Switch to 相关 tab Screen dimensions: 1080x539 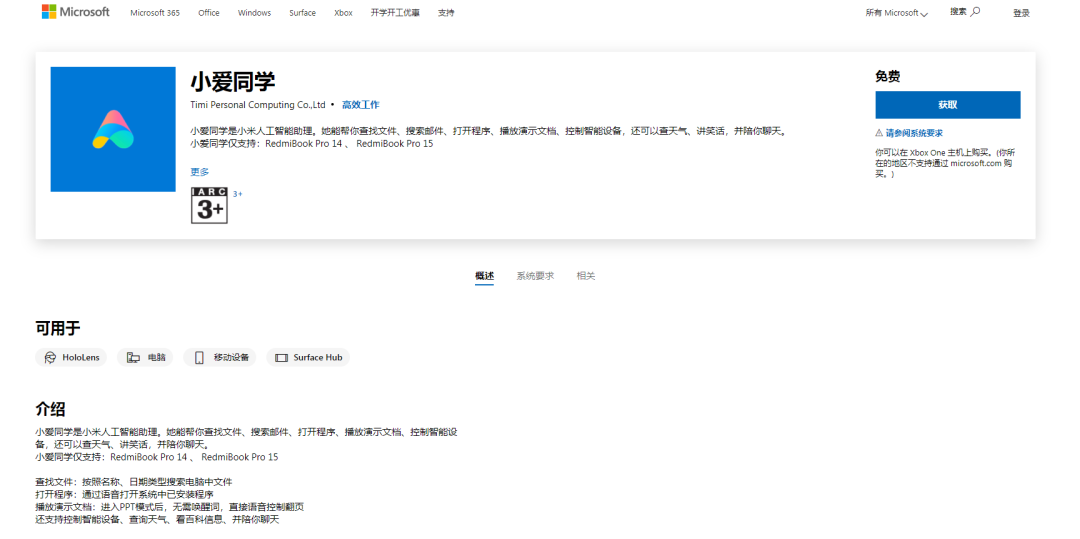coord(585,276)
